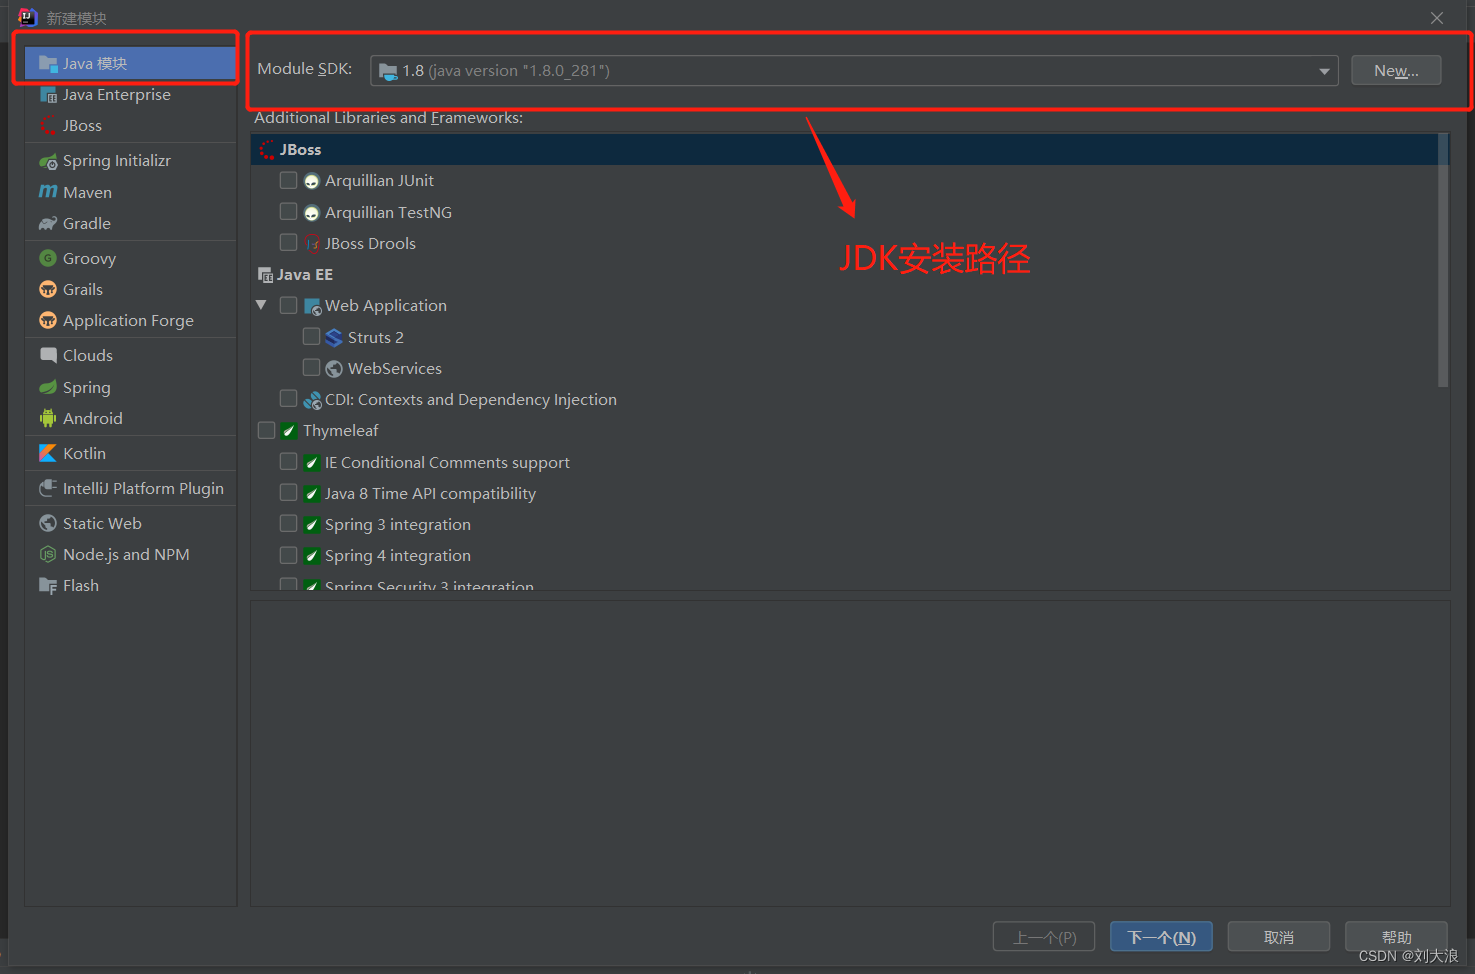Tick the JBoss Drools checkbox
This screenshot has height=974, width=1475.
(x=288, y=243)
